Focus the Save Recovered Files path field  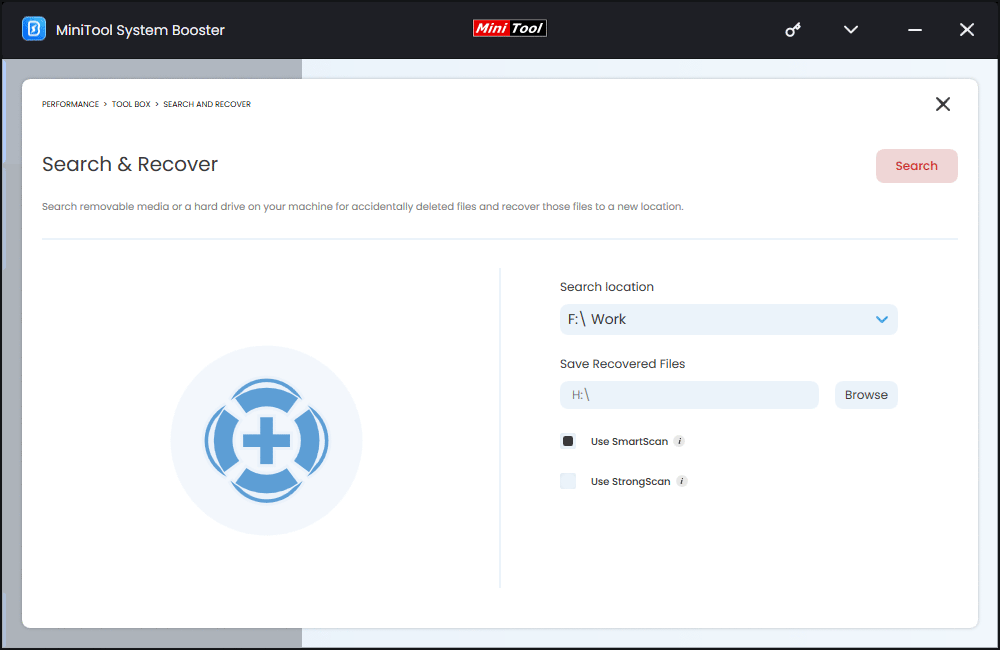[x=689, y=395]
